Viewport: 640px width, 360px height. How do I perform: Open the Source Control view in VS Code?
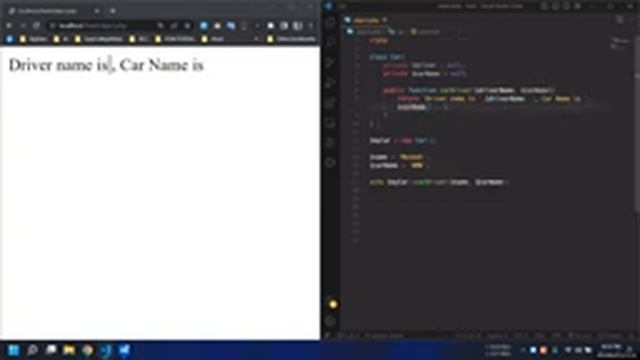(x=331, y=62)
